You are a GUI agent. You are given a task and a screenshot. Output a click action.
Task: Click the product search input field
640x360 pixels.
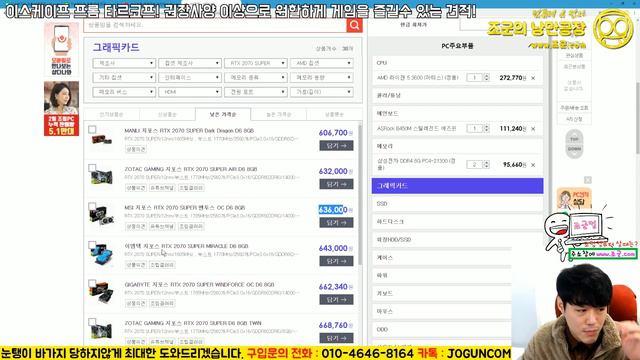coord(216,25)
